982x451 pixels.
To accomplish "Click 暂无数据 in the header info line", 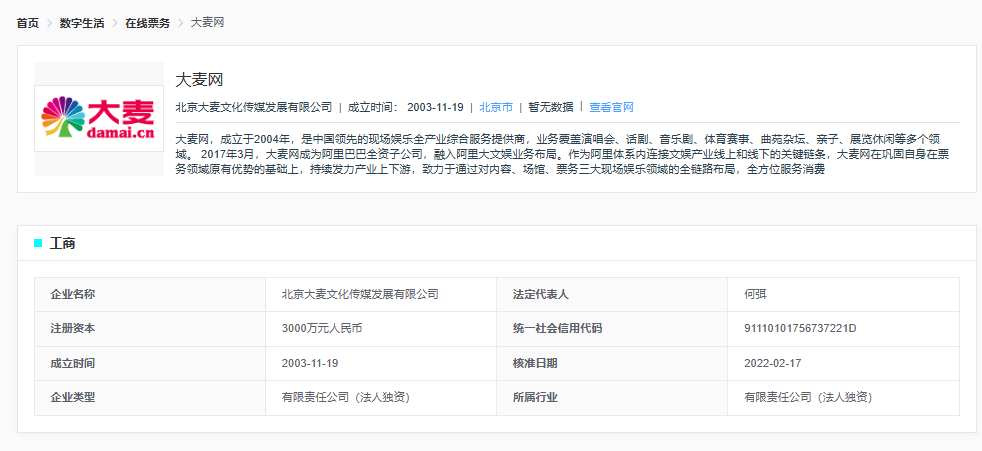I will 550,107.
